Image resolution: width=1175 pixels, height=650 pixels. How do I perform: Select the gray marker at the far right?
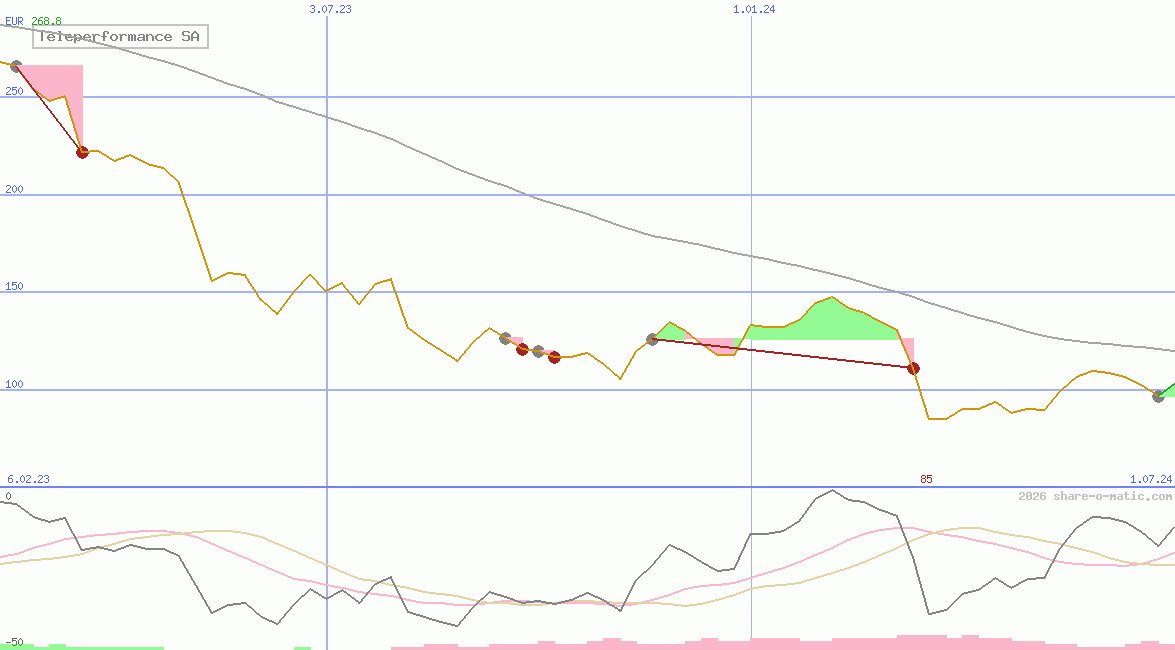(x=1158, y=396)
